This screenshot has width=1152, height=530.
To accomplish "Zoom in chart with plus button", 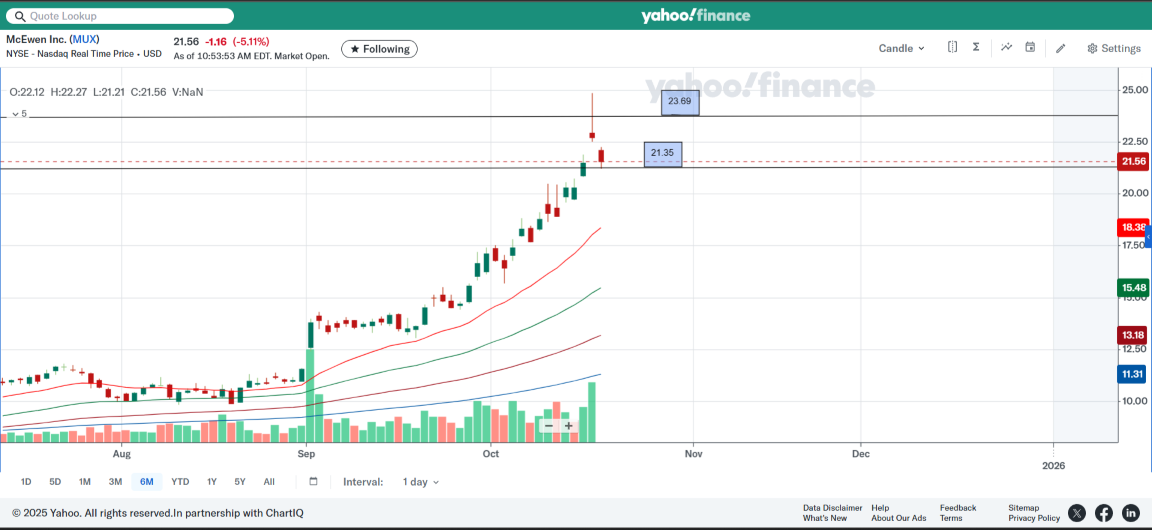I will [569, 426].
